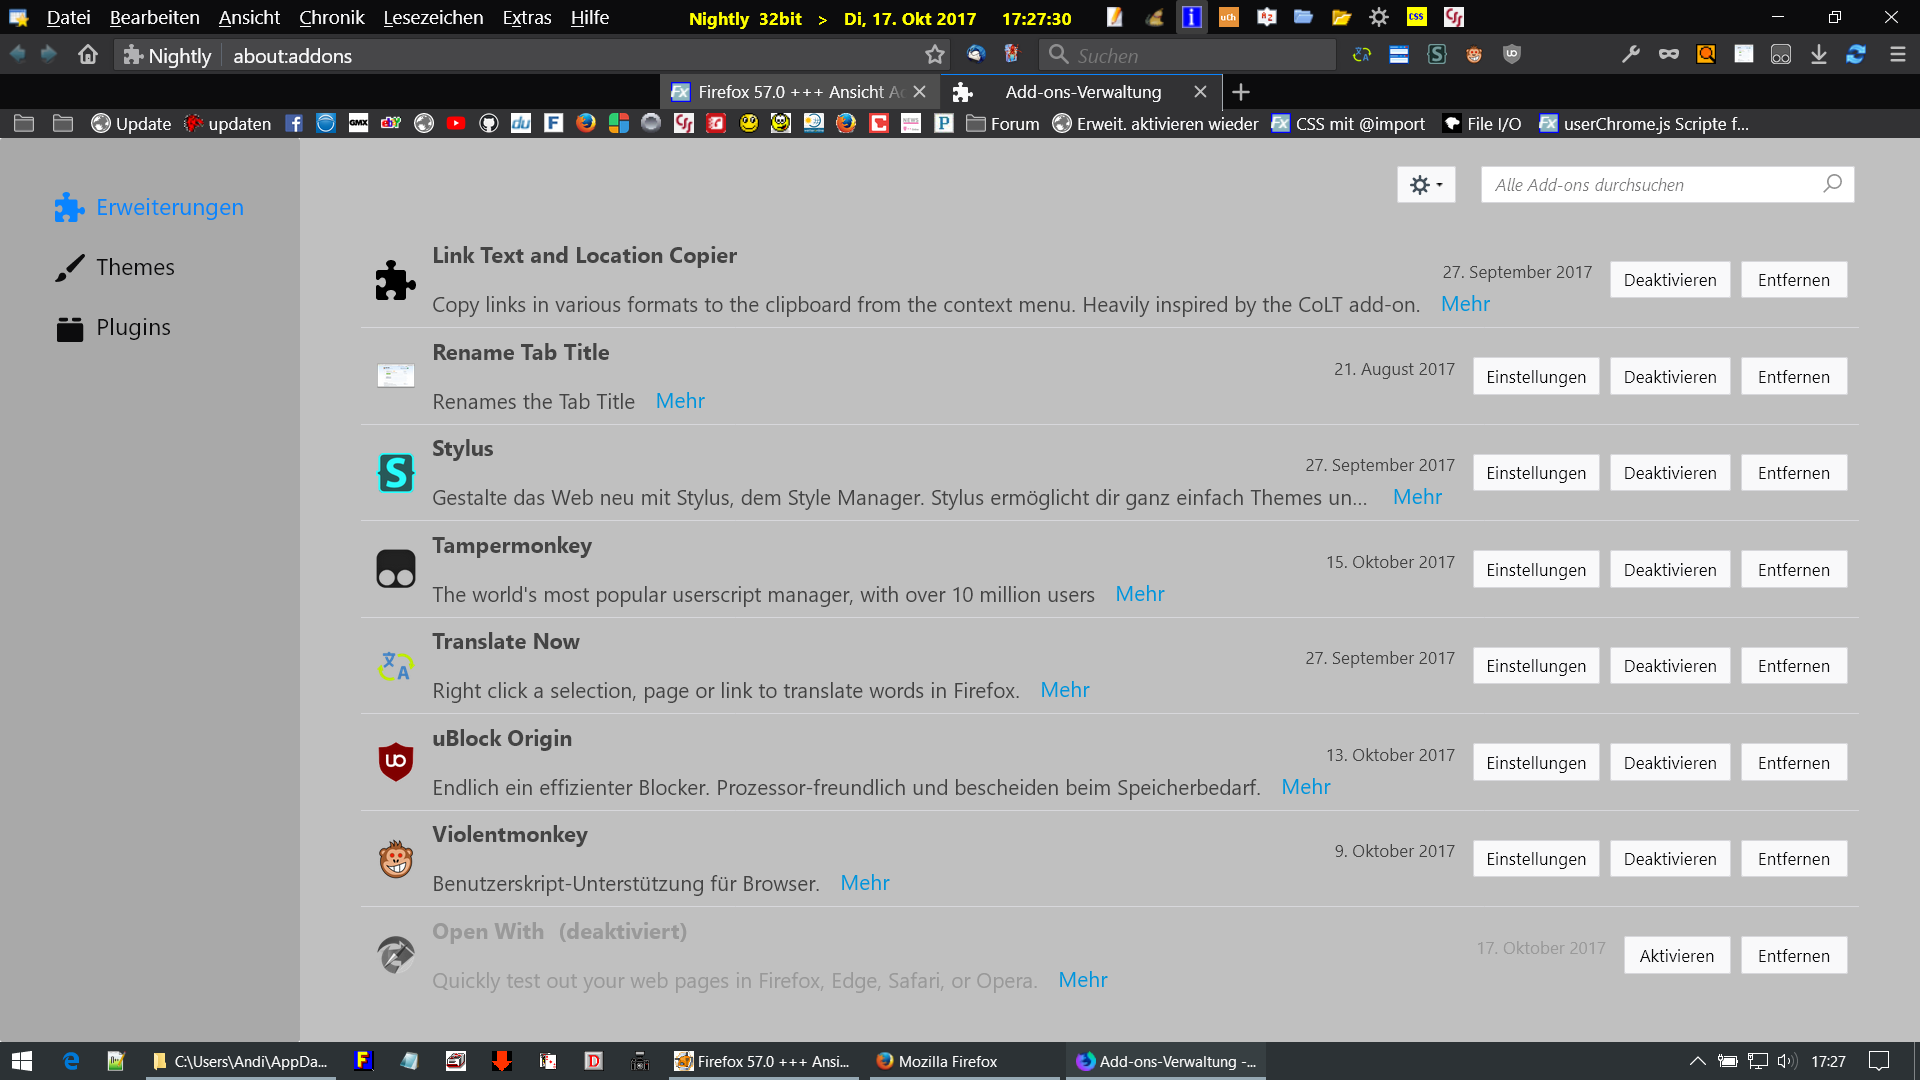
Task: Open the downloads arrow icon in the toolbar
Action: [x=1818, y=55]
